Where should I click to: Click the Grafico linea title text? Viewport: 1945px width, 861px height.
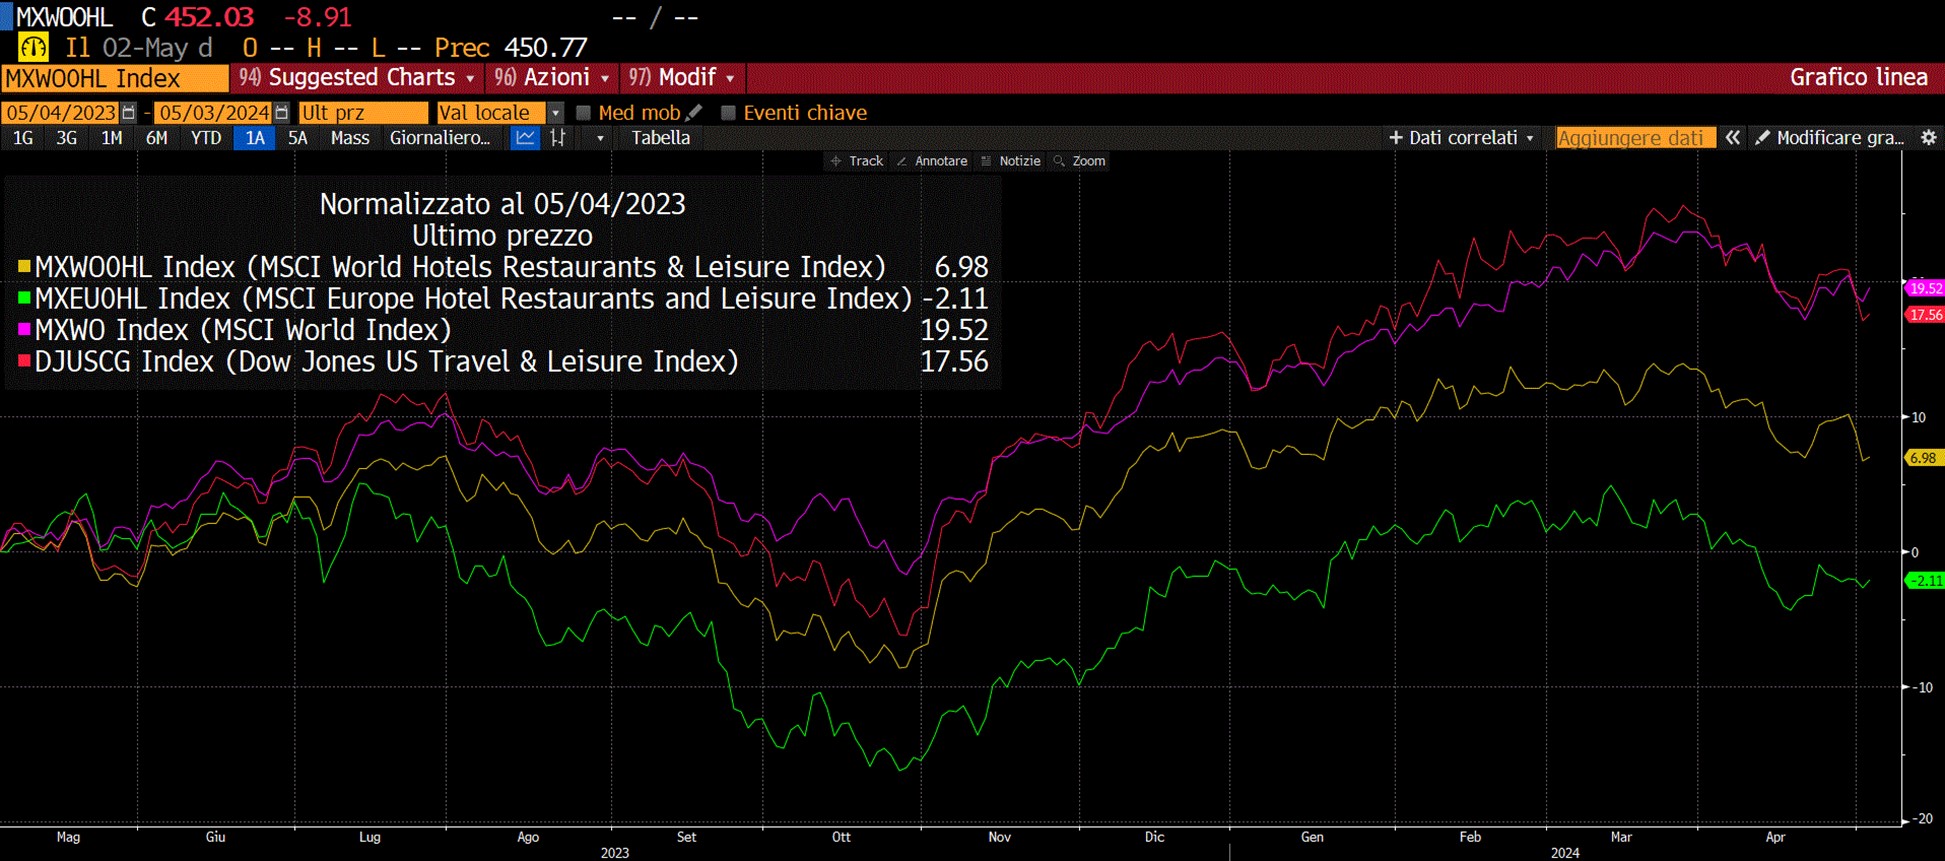coord(1858,78)
